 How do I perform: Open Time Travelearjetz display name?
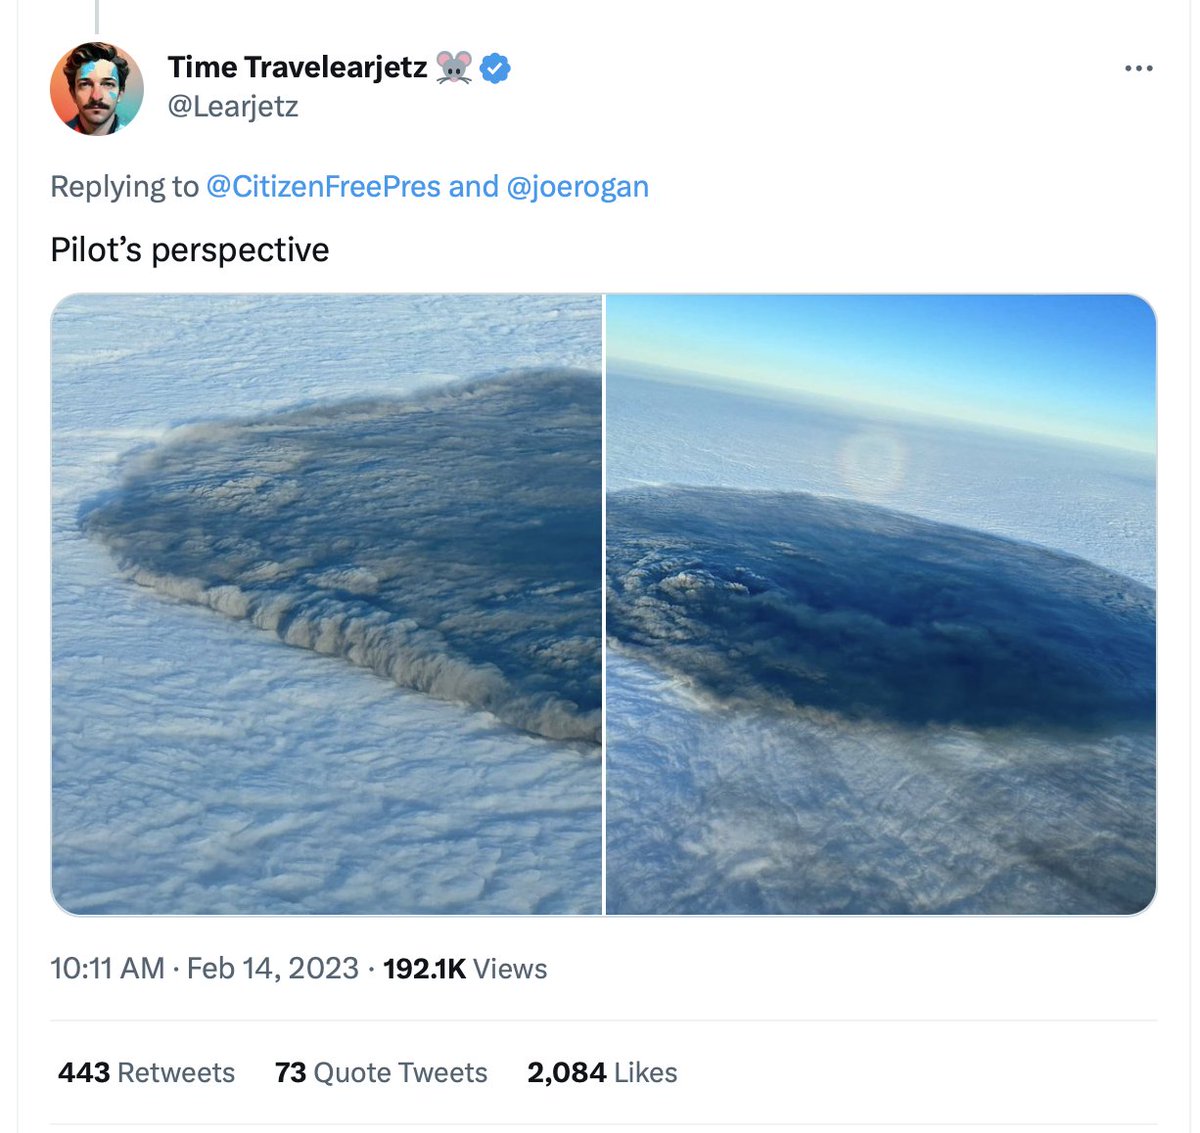point(297,67)
